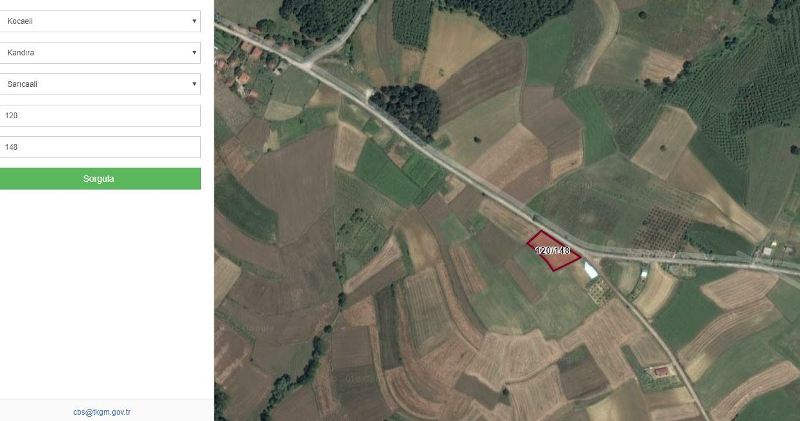Click the red-roofed house at the map's lower right
The width and height of the screenshot is (800, 421).
pos(661,371)
